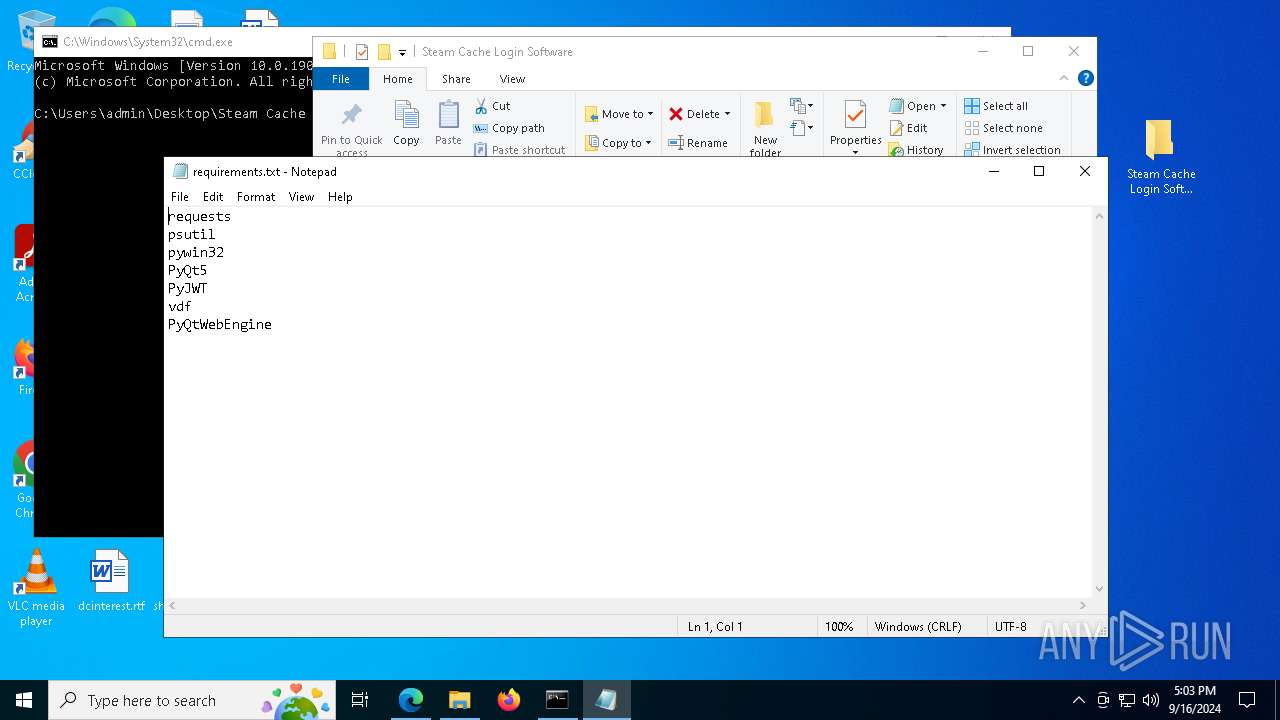Switch to the View ribbon tab in Explorer

click(x=512, y=79)
